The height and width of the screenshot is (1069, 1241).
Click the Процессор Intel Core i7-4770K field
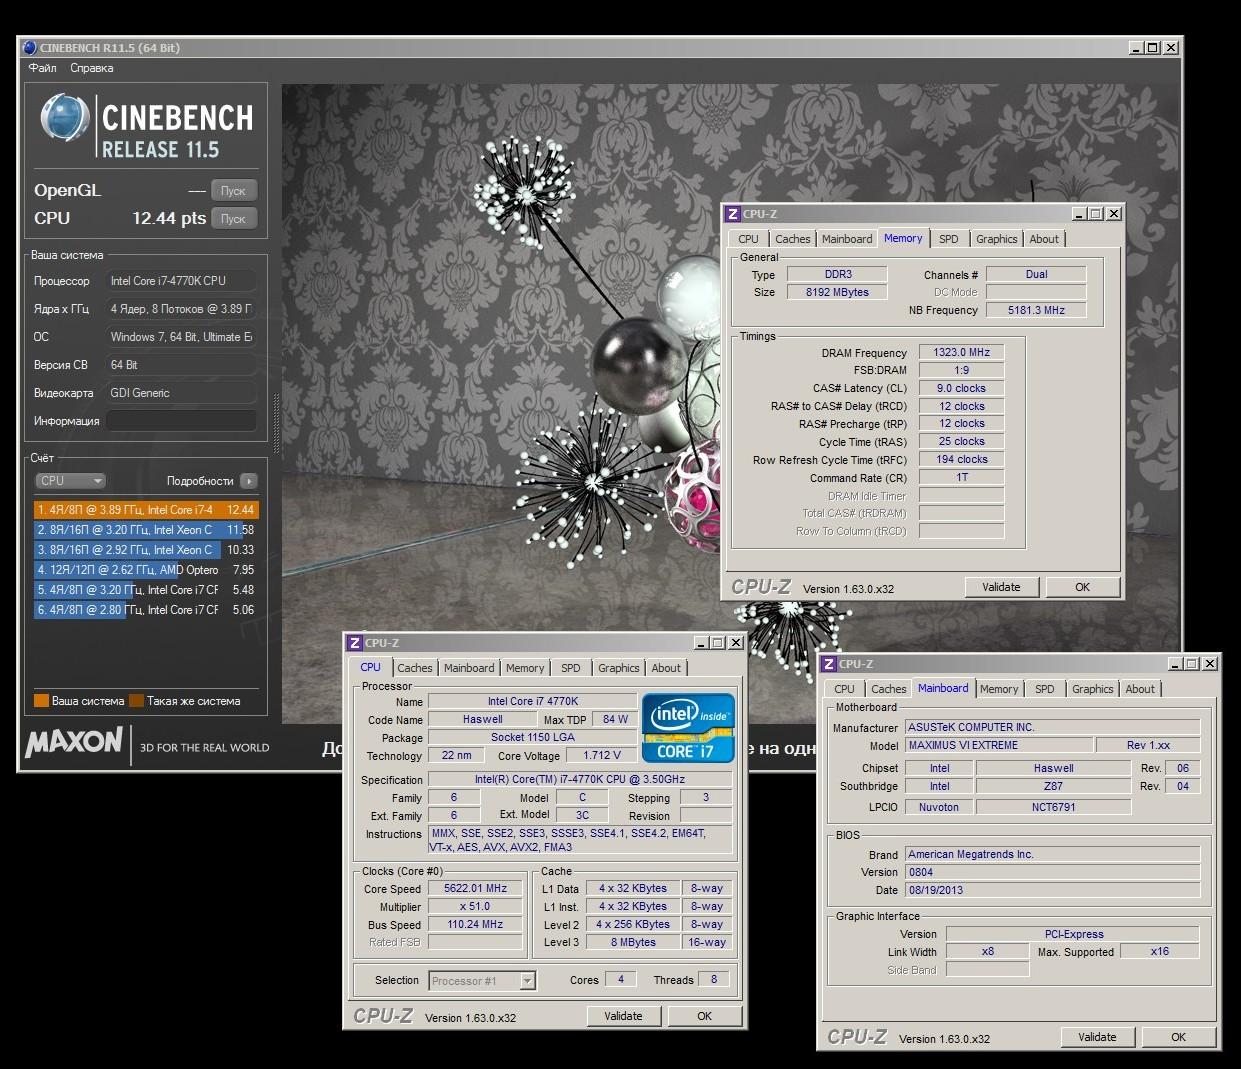[181, 281]
